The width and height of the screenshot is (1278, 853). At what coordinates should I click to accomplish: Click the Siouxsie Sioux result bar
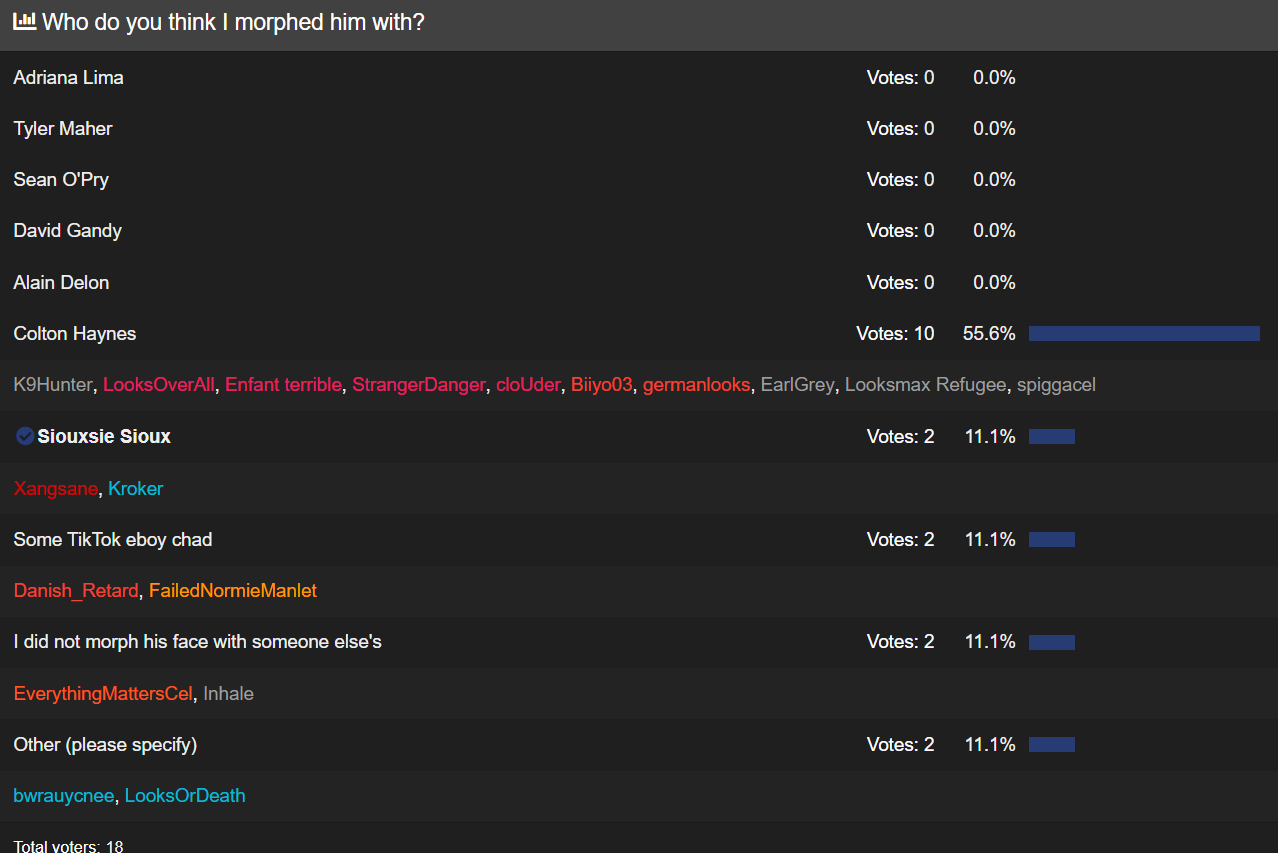1052,436
